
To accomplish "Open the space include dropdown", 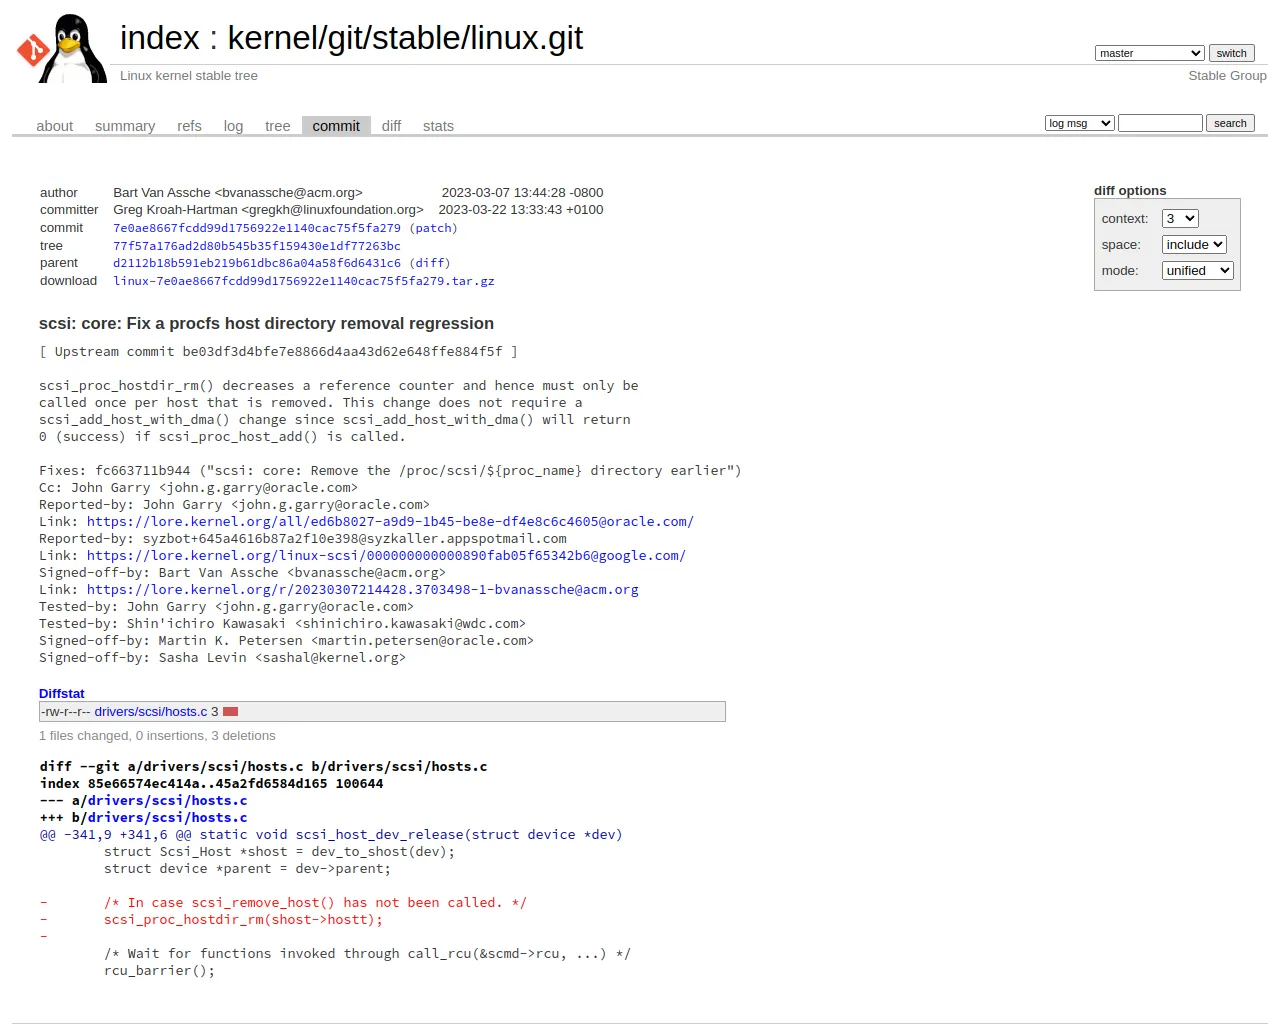I will pos(1194,244).
